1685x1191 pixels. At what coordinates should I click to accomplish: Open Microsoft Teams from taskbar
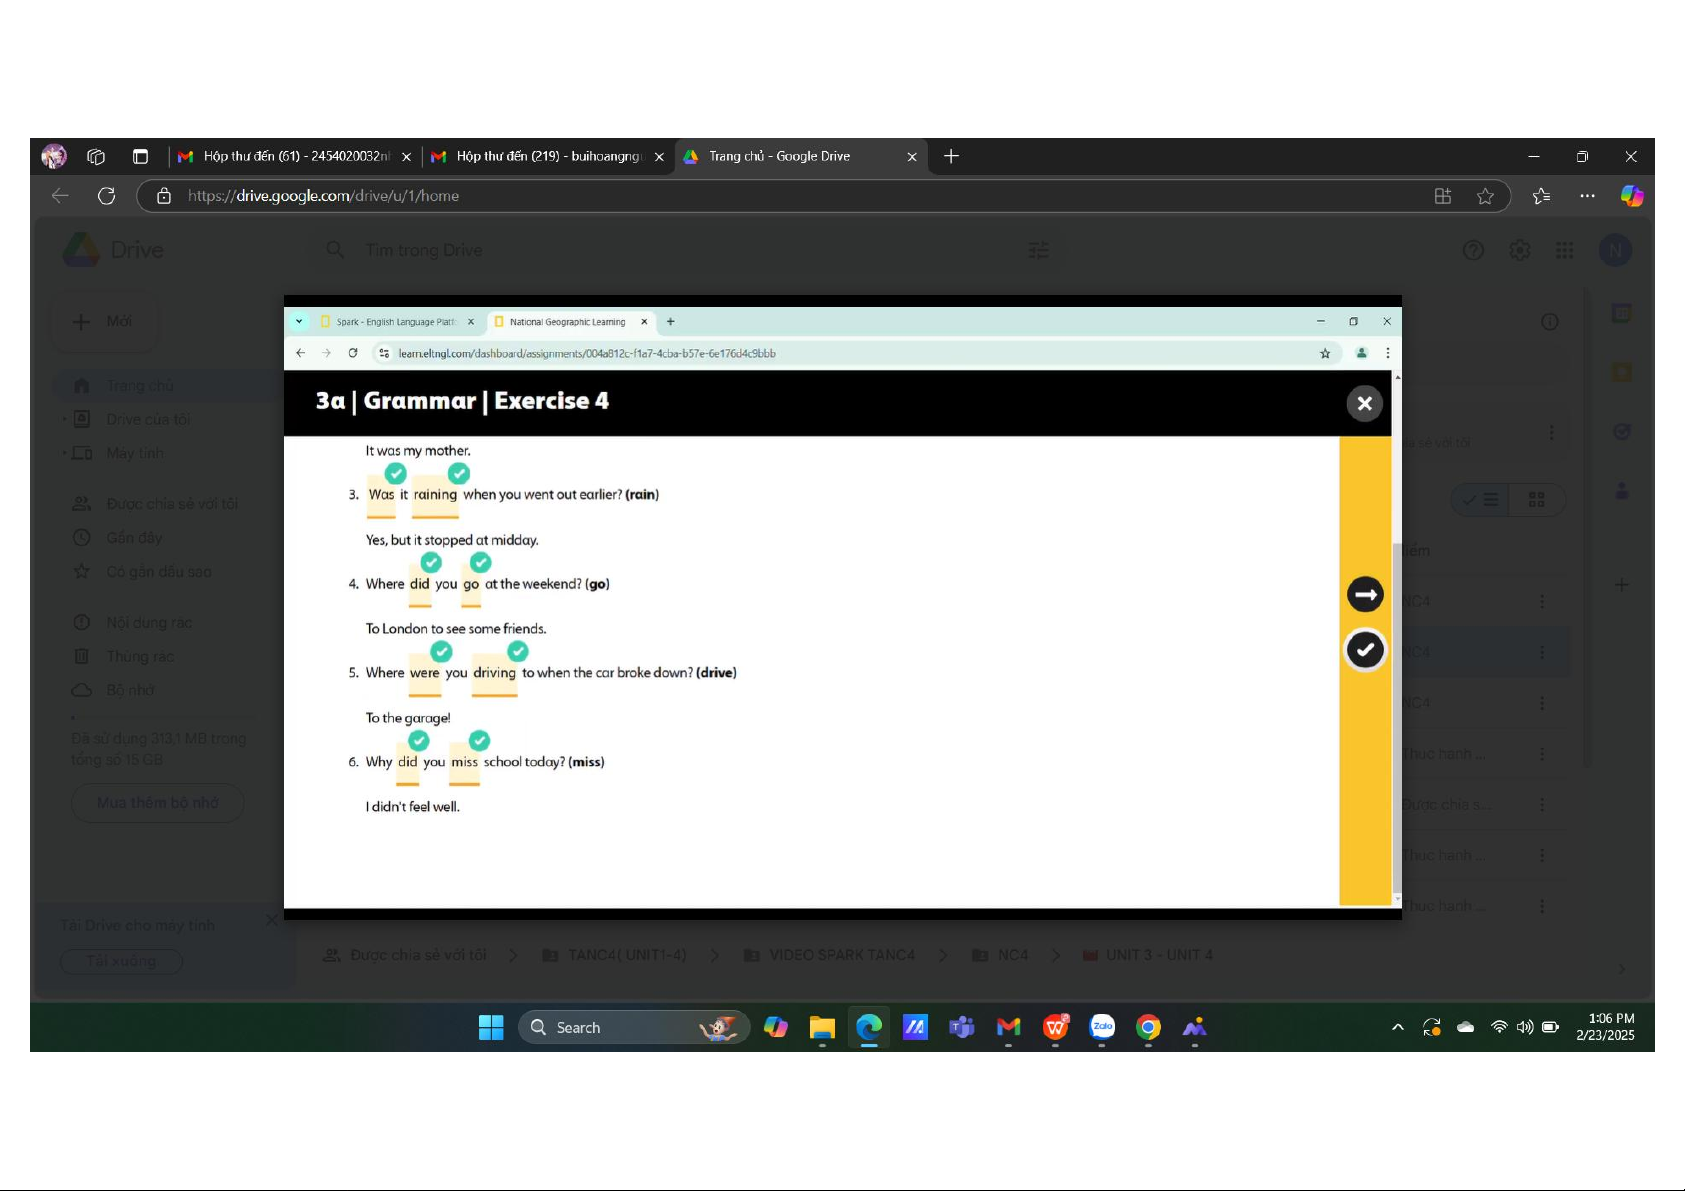pyautogui.click(x=961, y=1027)
